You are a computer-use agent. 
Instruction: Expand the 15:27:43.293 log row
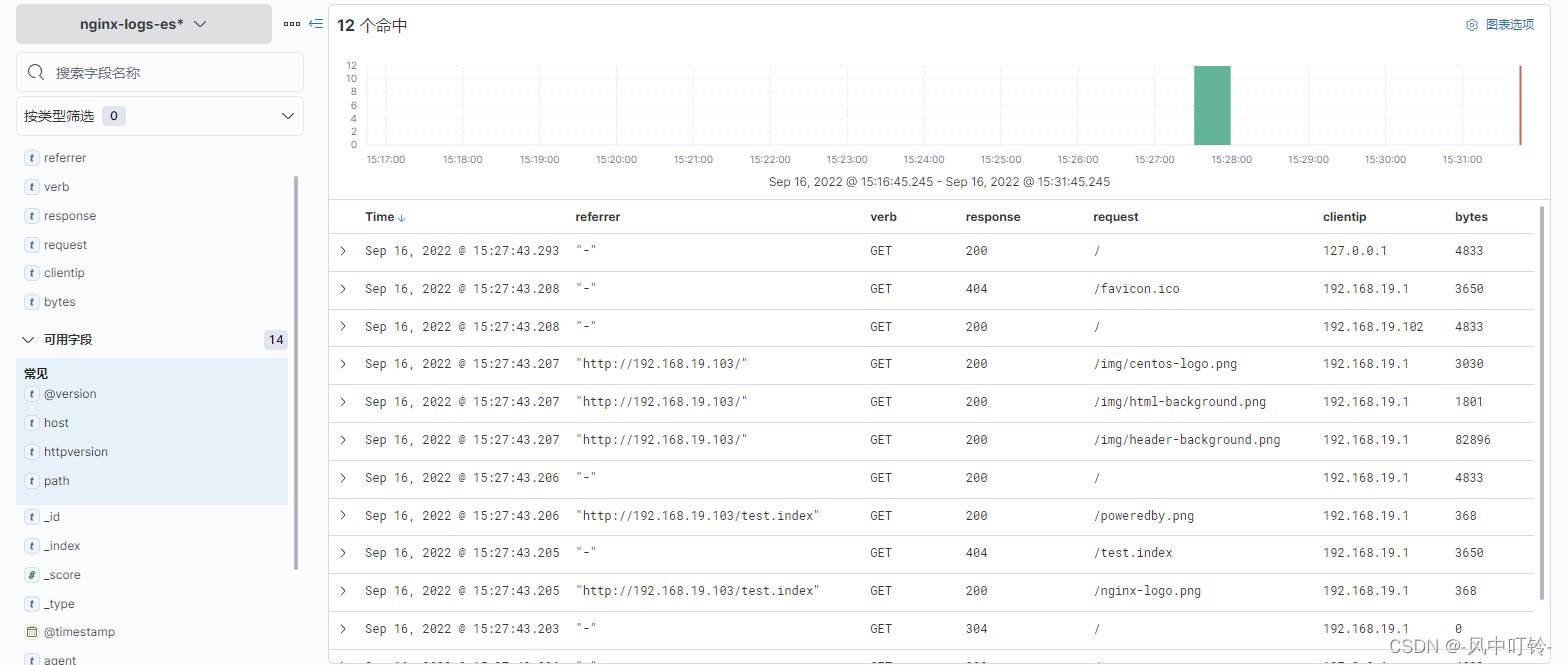tap(343, 251)
